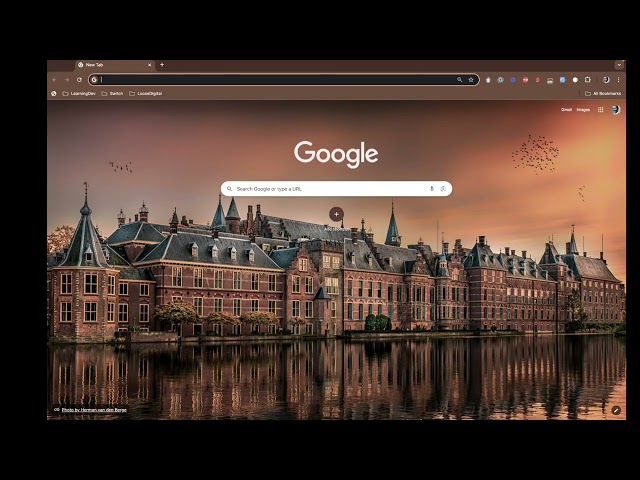Click the Customize Chrome pencil icon
The height and width of the screenshot is (480, 640).
pos(616,410)
